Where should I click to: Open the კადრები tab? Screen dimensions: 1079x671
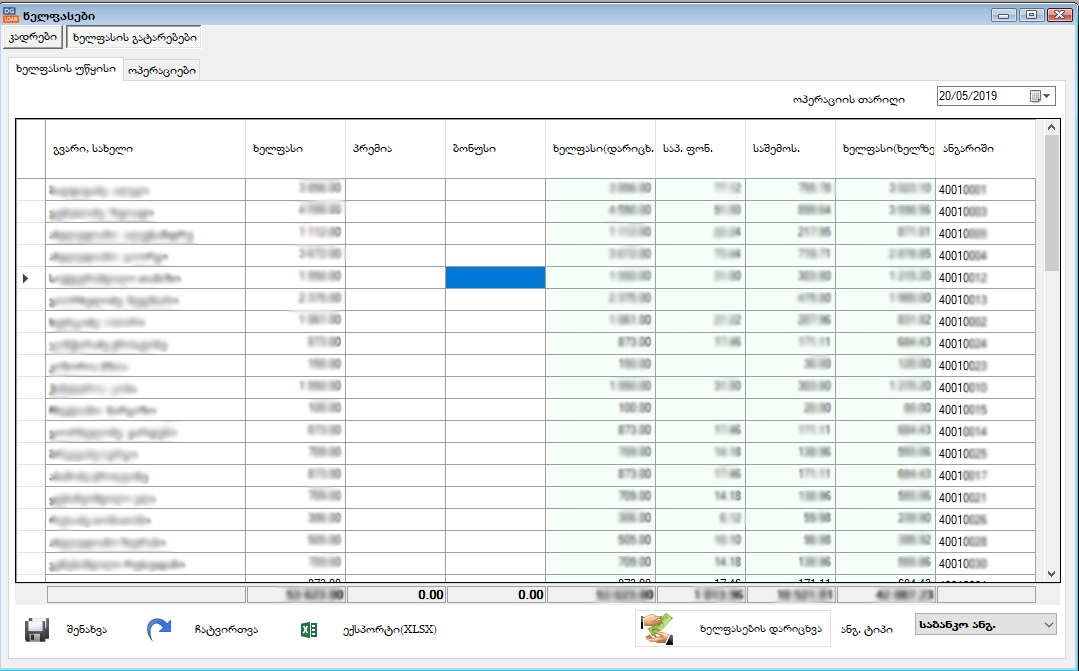click(x=33, y=37)
